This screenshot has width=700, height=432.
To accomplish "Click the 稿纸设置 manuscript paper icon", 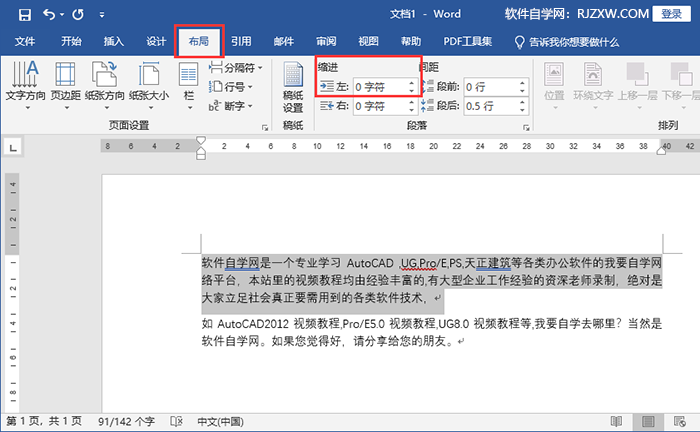I will [x=293, y=88].
